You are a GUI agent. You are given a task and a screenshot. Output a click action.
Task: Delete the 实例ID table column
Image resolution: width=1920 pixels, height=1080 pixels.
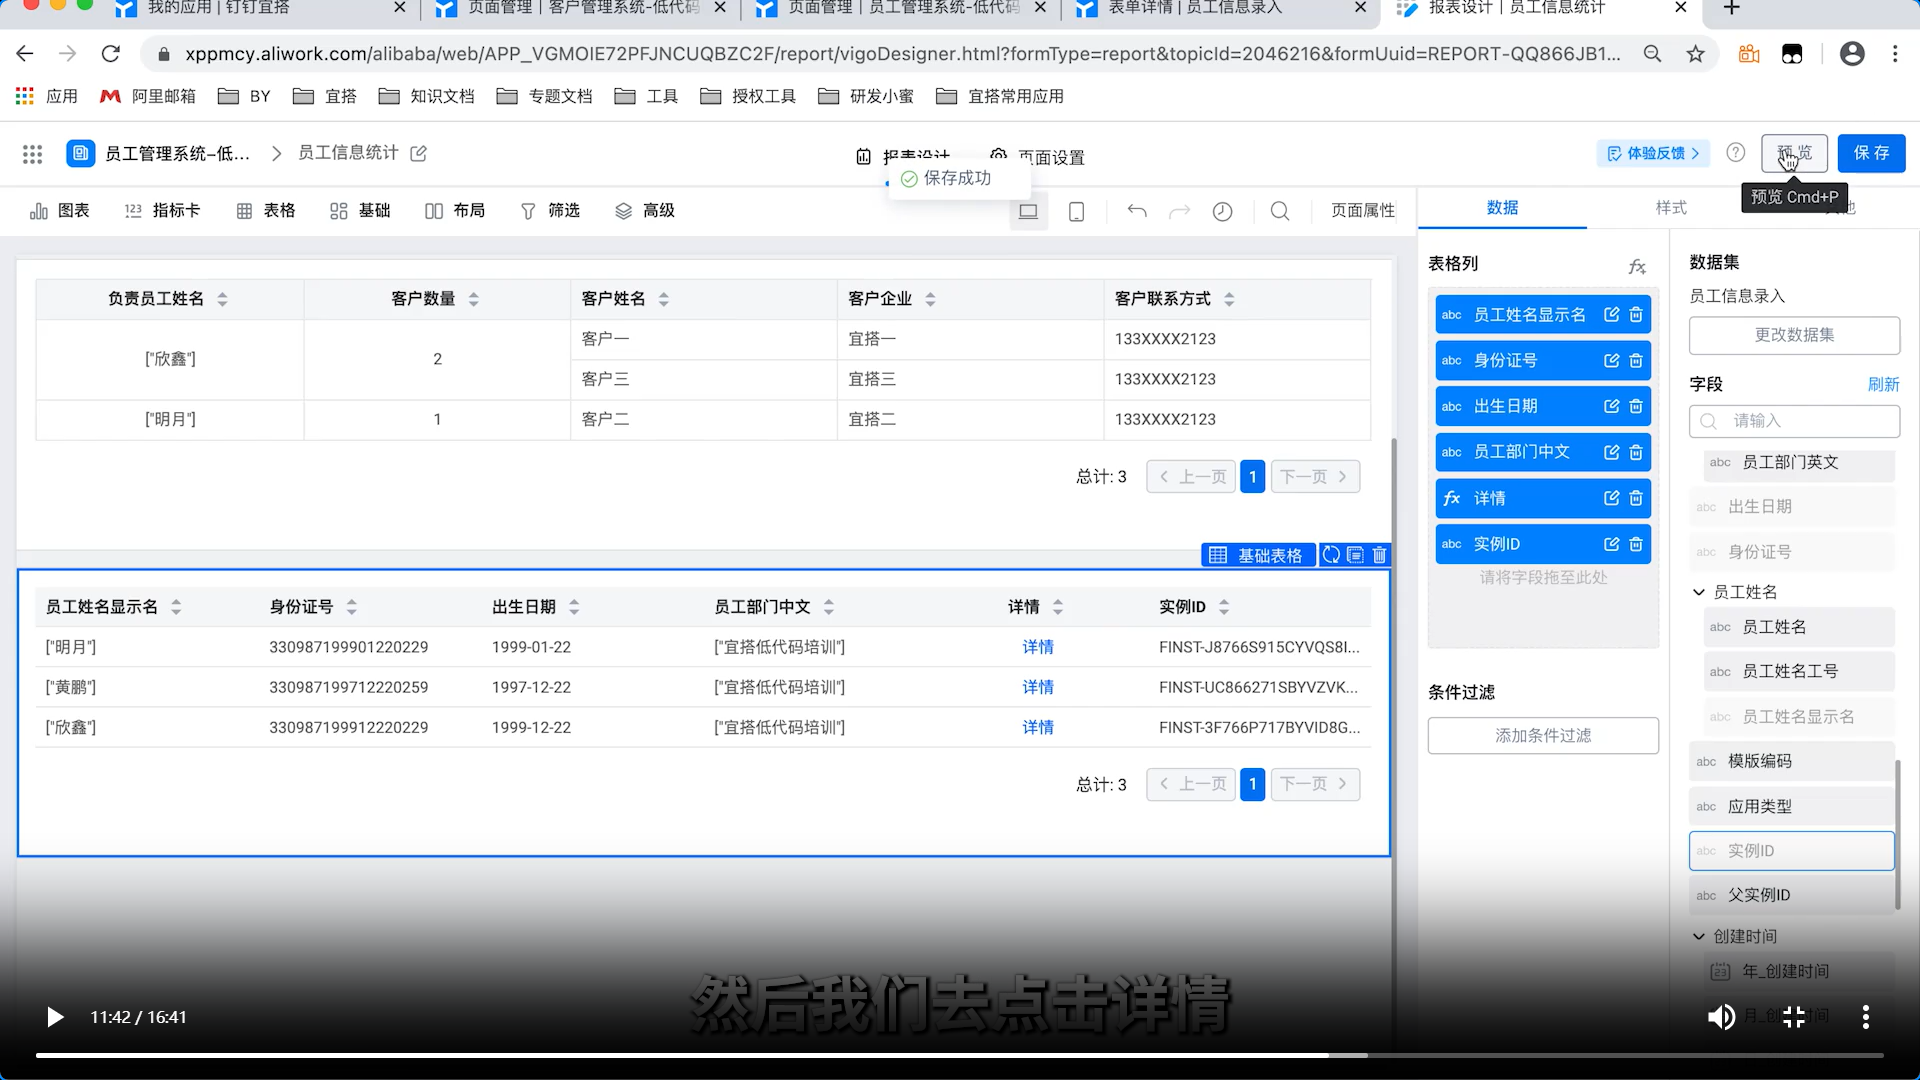1636,544
